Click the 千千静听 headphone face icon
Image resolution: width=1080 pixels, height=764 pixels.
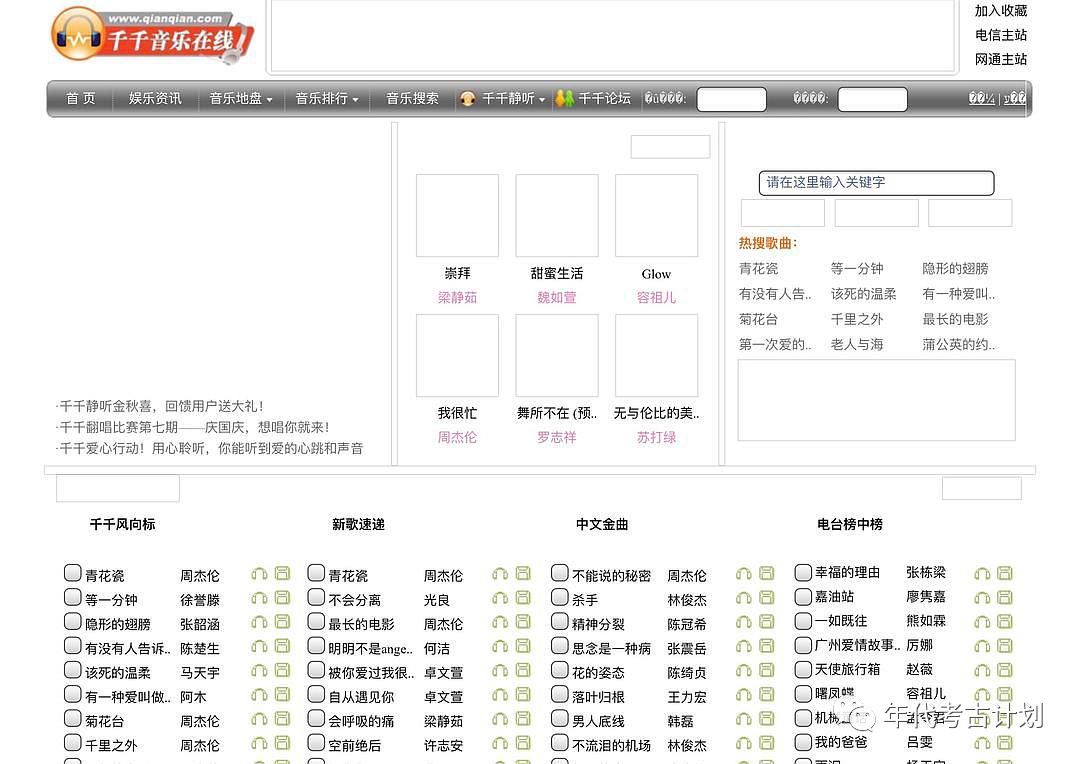click(x=467, y=99)
